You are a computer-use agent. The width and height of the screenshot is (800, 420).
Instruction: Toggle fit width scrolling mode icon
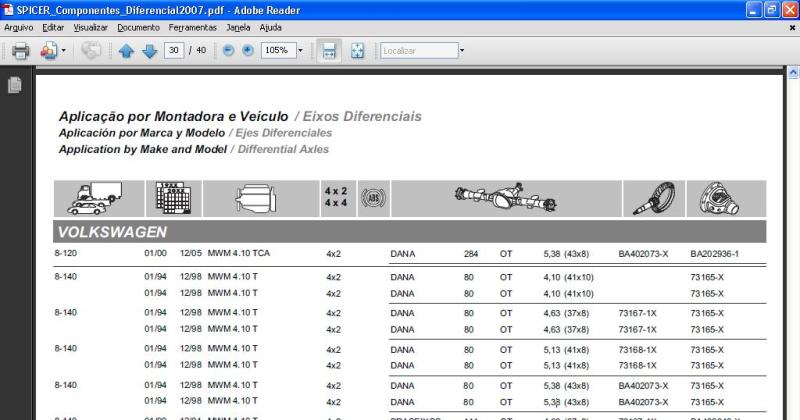click(x=329, y=51)
